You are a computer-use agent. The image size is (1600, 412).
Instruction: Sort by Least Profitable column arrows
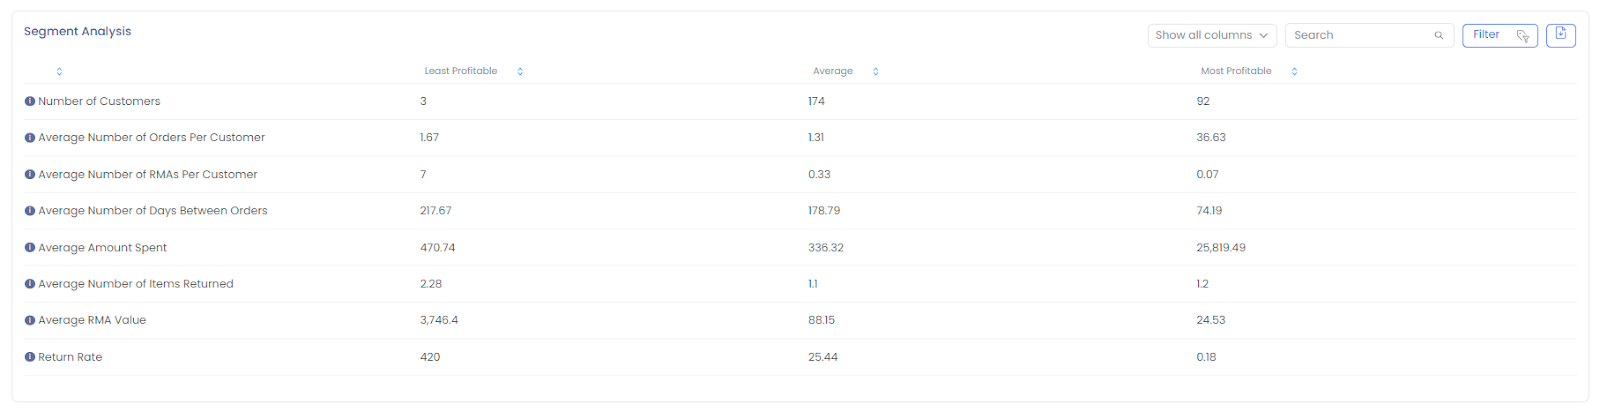tap(520, 71)
